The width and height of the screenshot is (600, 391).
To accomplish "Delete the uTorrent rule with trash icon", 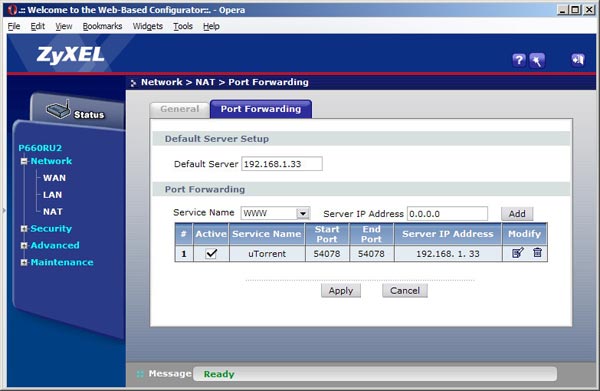I will click(537, 253).
